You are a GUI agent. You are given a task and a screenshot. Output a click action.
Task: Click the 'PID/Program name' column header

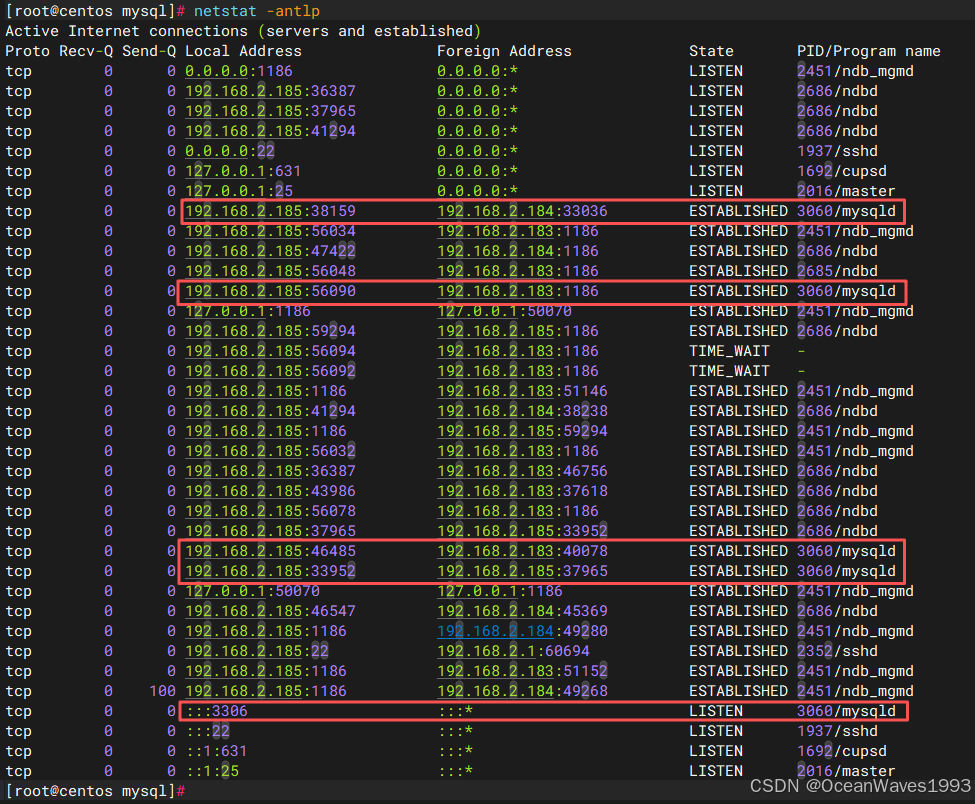[x=869, y=51]
